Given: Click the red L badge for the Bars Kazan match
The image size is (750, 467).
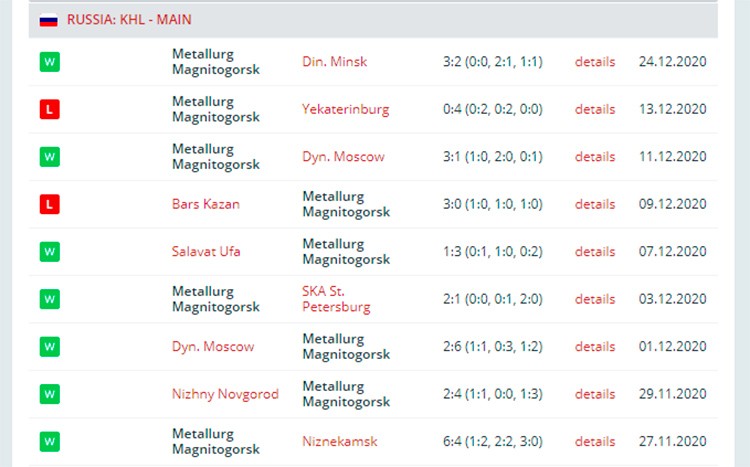Looking at the screenshot, I should click(50, 204).
